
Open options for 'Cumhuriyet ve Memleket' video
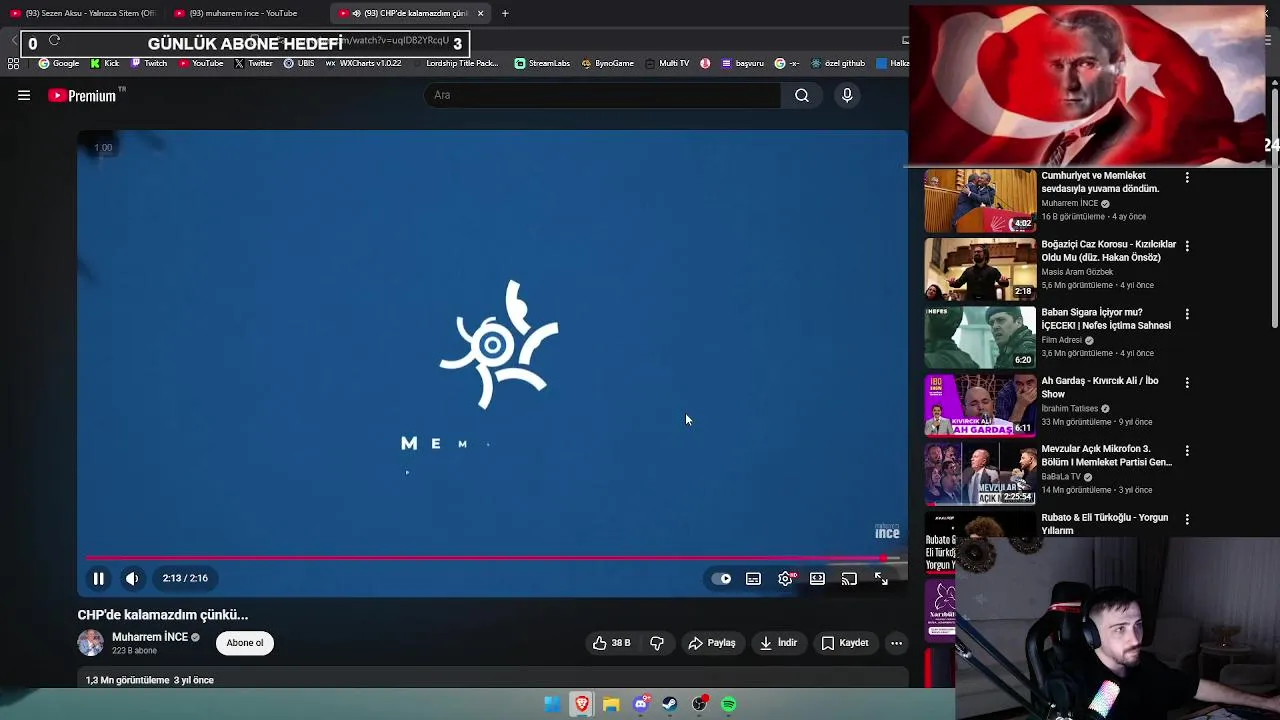tap(1187, 177)
